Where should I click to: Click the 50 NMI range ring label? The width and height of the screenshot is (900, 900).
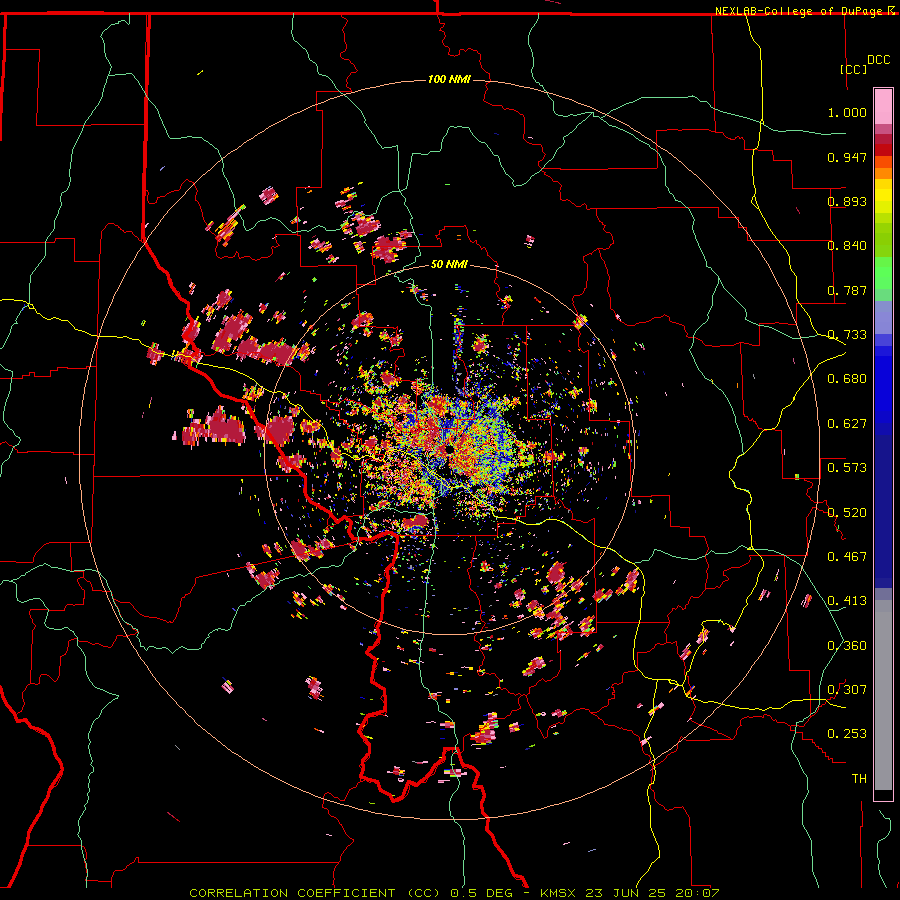click(449, 265)
